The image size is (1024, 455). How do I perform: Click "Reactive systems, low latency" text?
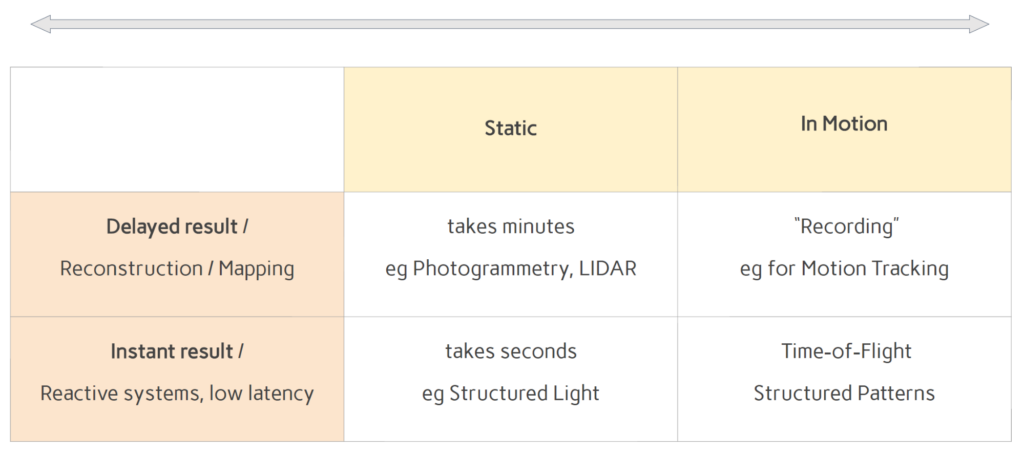click(x=177, y=393)
